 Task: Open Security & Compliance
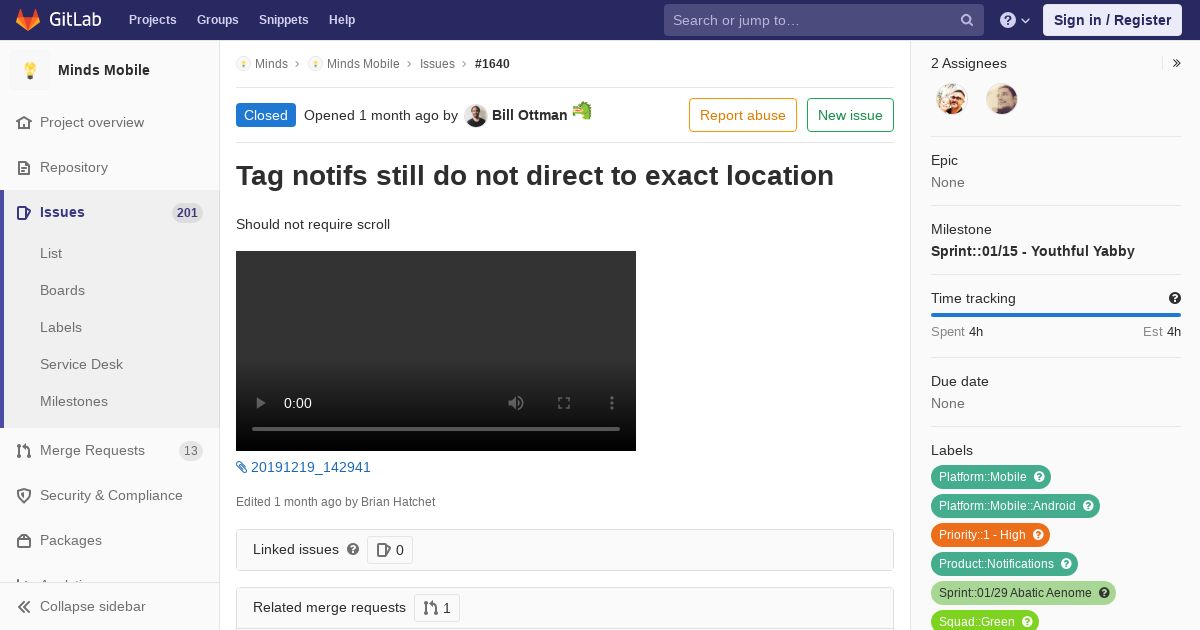pyautogui.click(x=111, y=495)
